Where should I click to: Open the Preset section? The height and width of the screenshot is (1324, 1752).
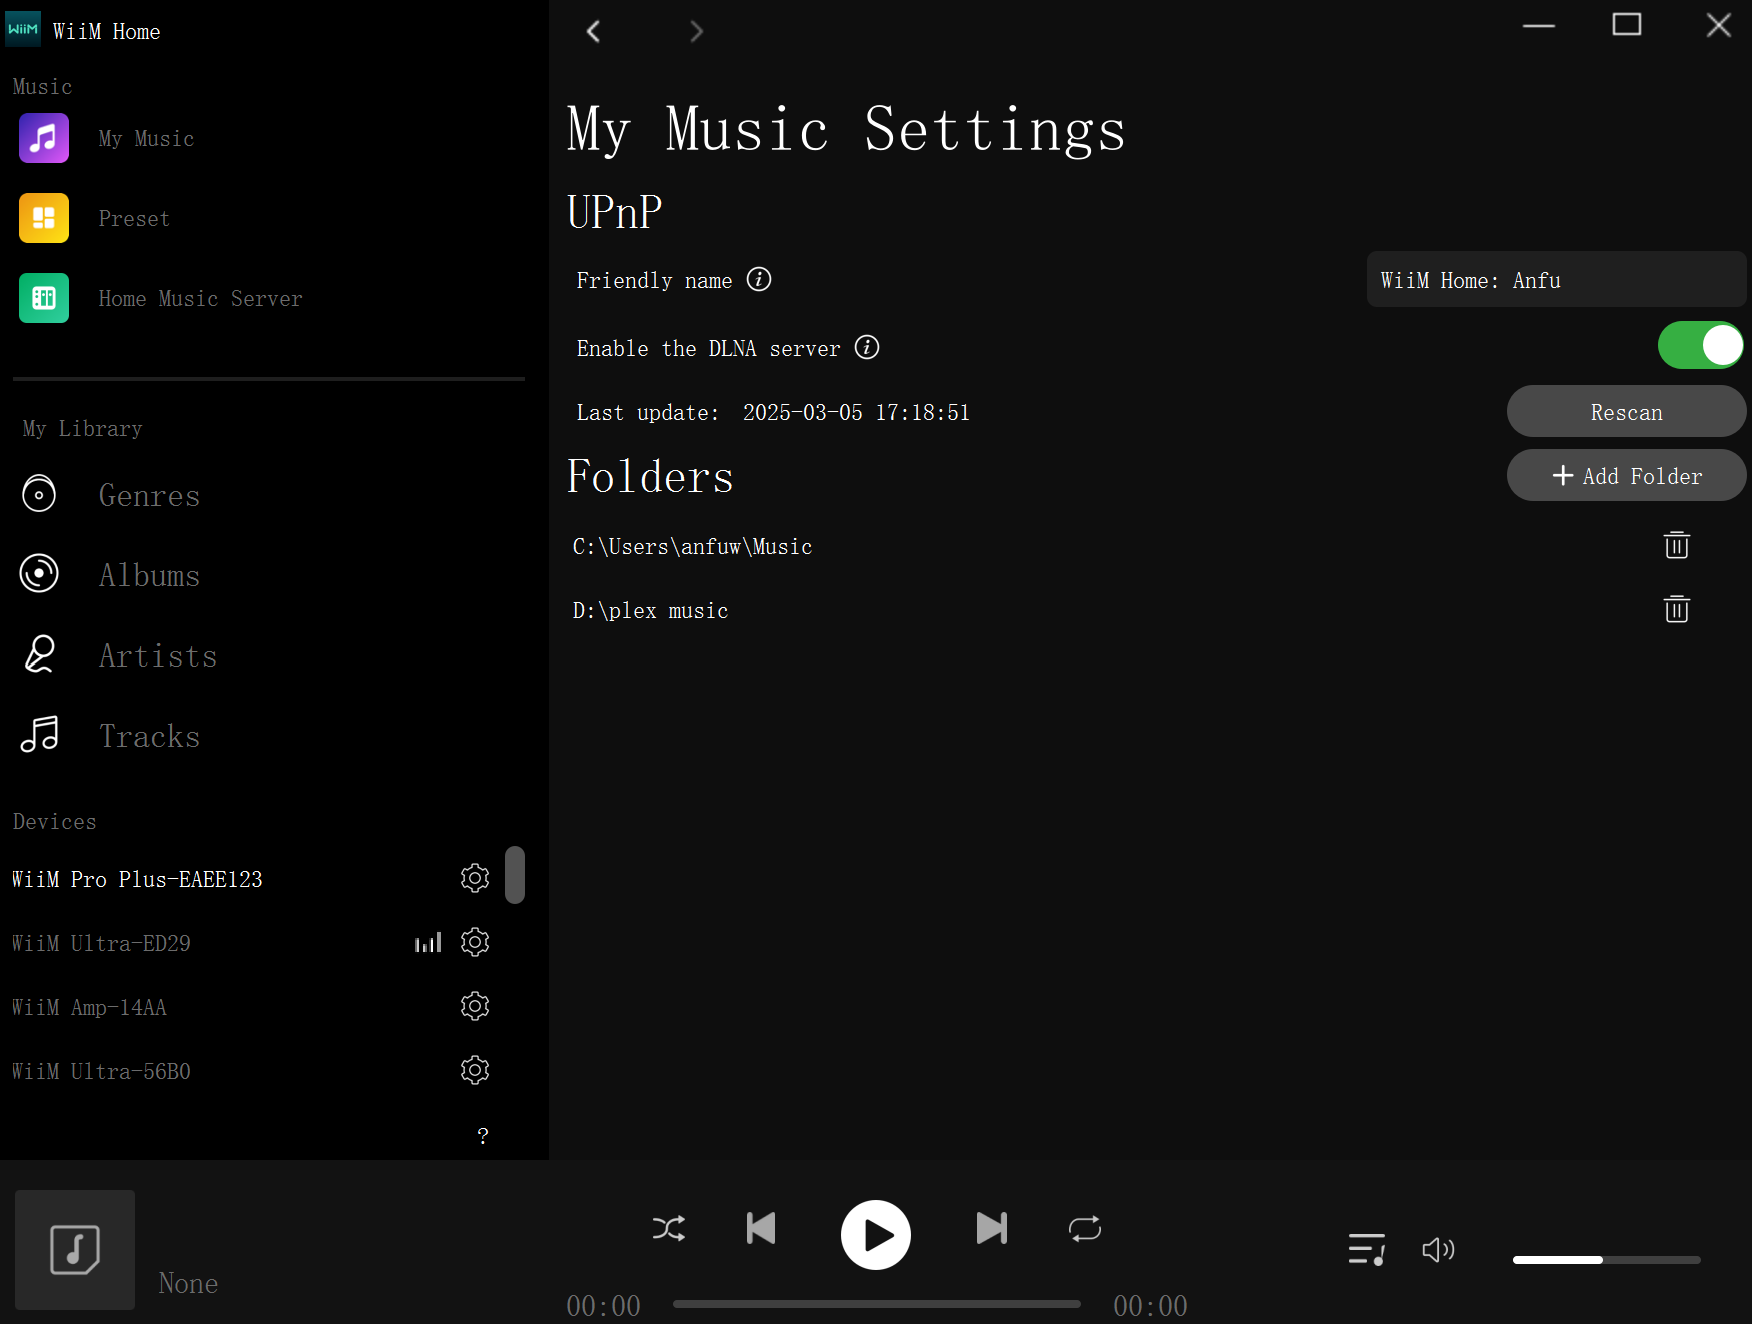(134, 219)
